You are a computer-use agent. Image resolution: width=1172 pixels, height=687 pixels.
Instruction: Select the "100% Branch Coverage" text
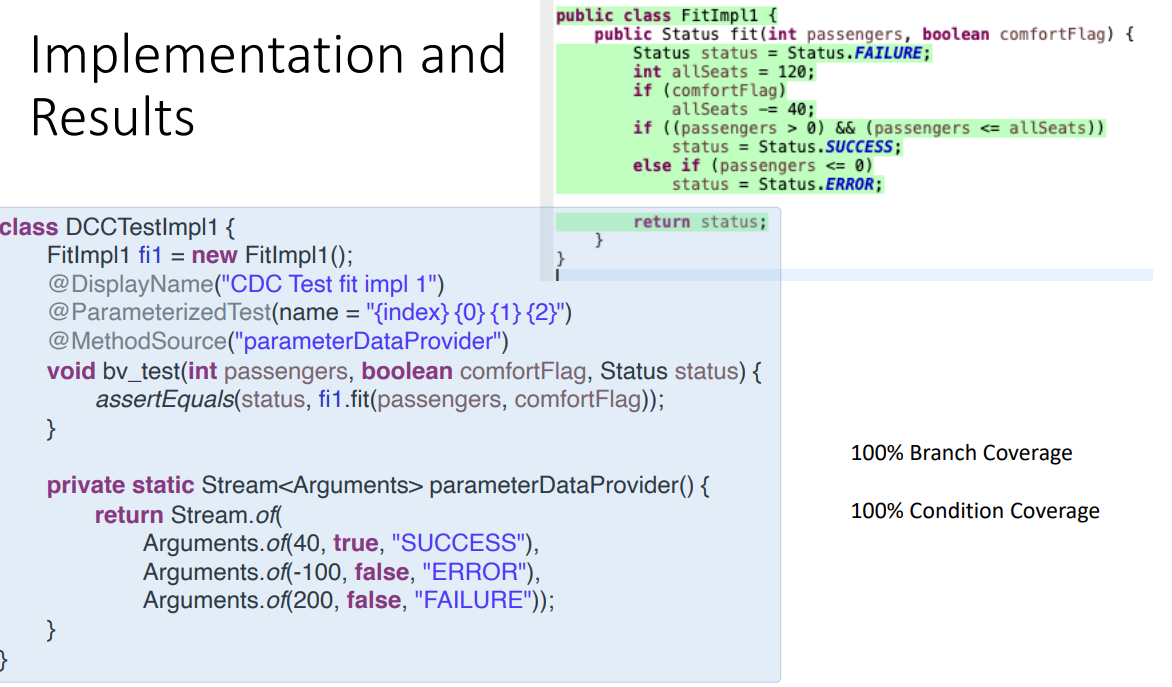960,453
